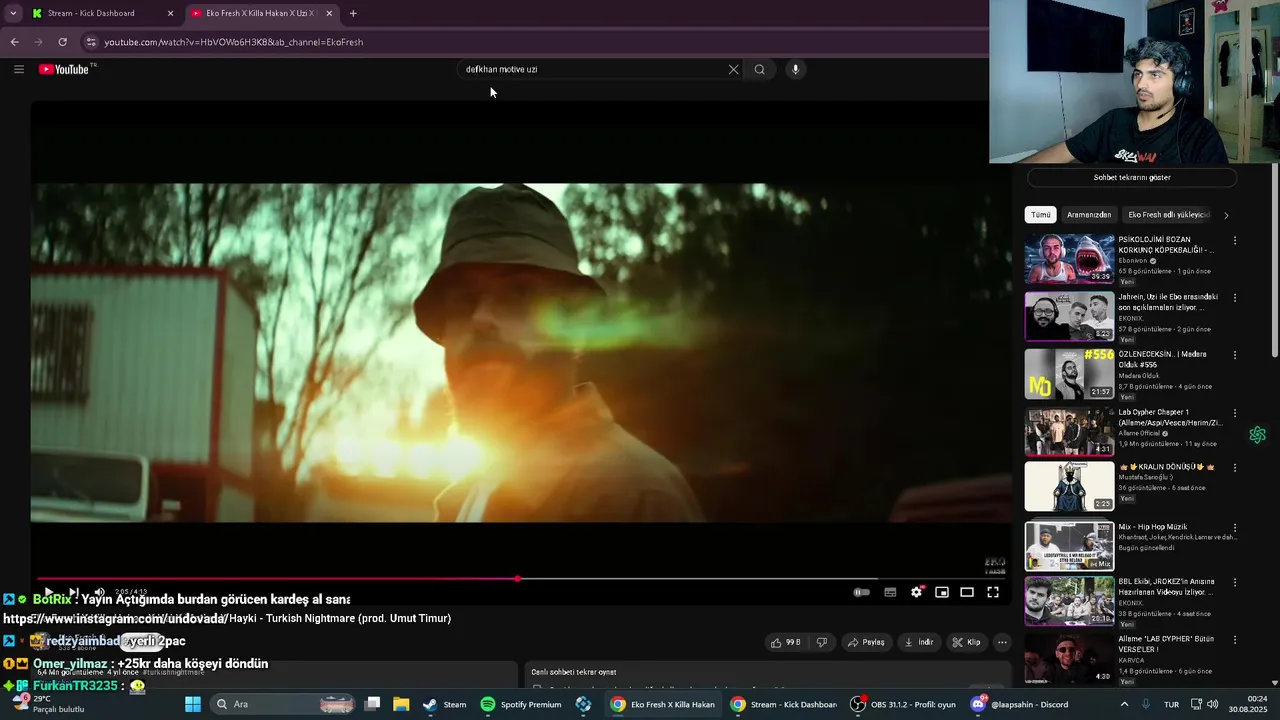The width and height of the screenshot is (1280, 720).
Task: Click 'Sohbet tekrarını göster' button
Action: [1132, 177]
